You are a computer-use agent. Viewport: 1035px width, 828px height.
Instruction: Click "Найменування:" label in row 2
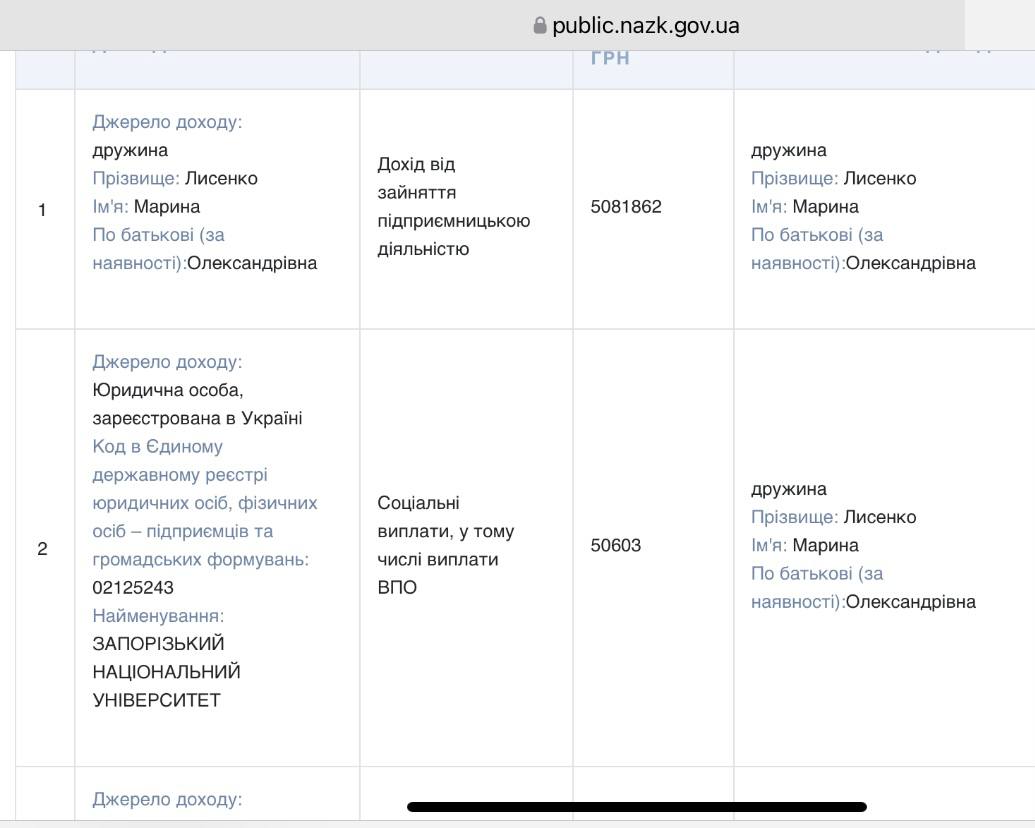pos(158,616)
